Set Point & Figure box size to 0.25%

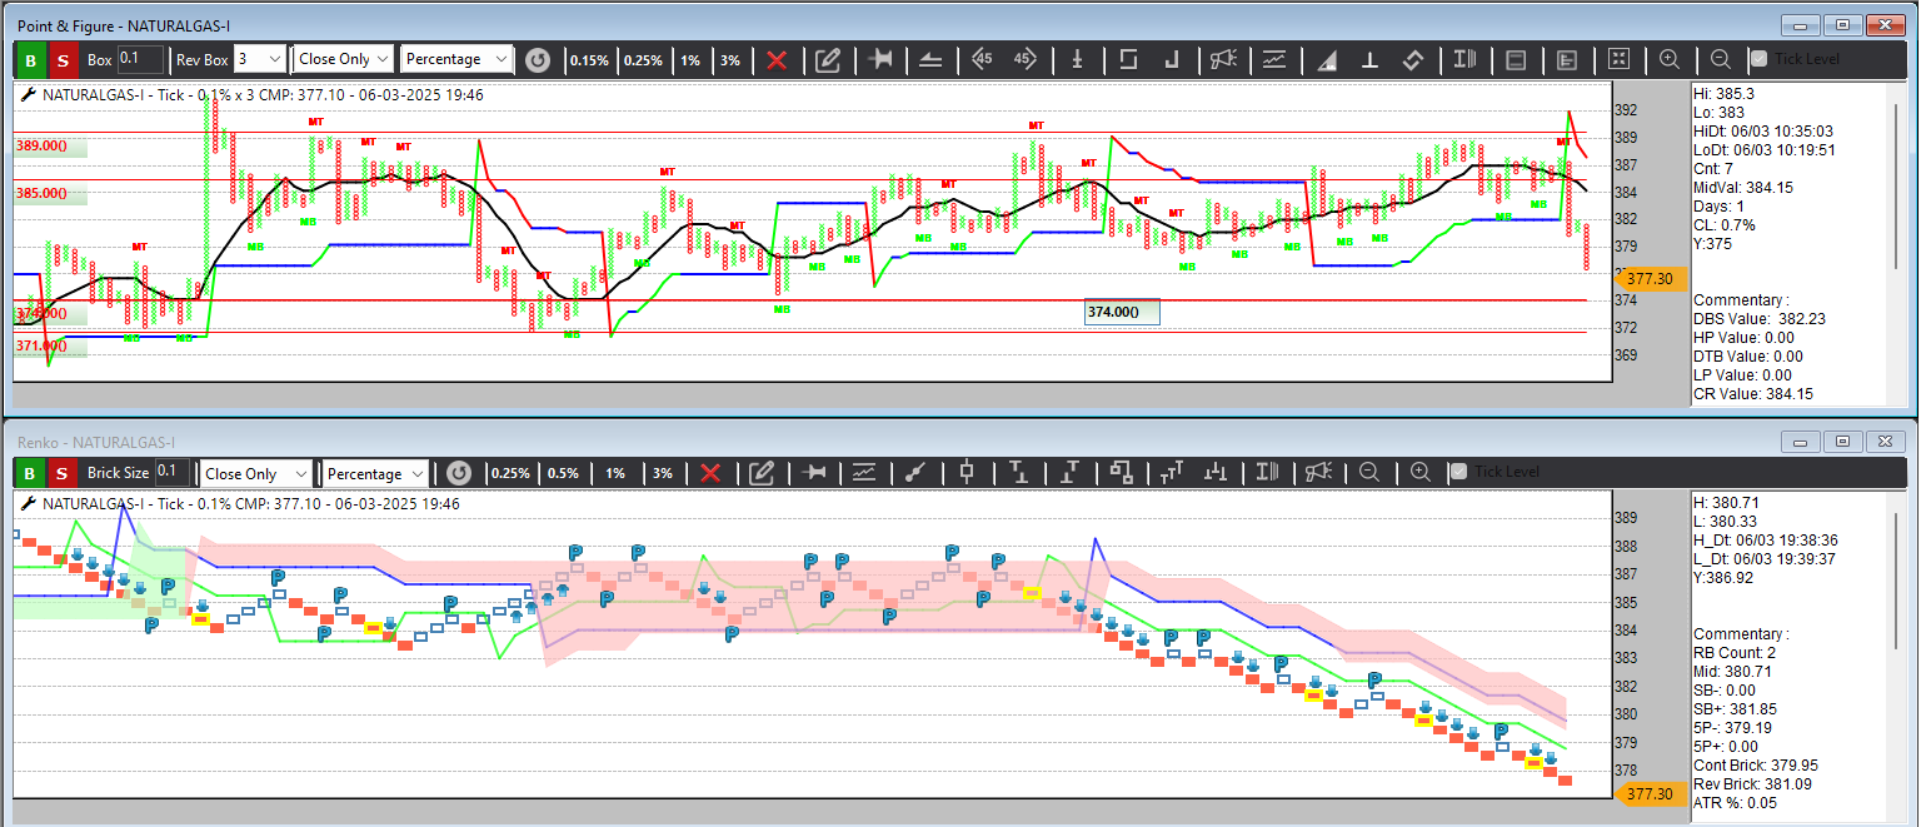click(643, 60)
